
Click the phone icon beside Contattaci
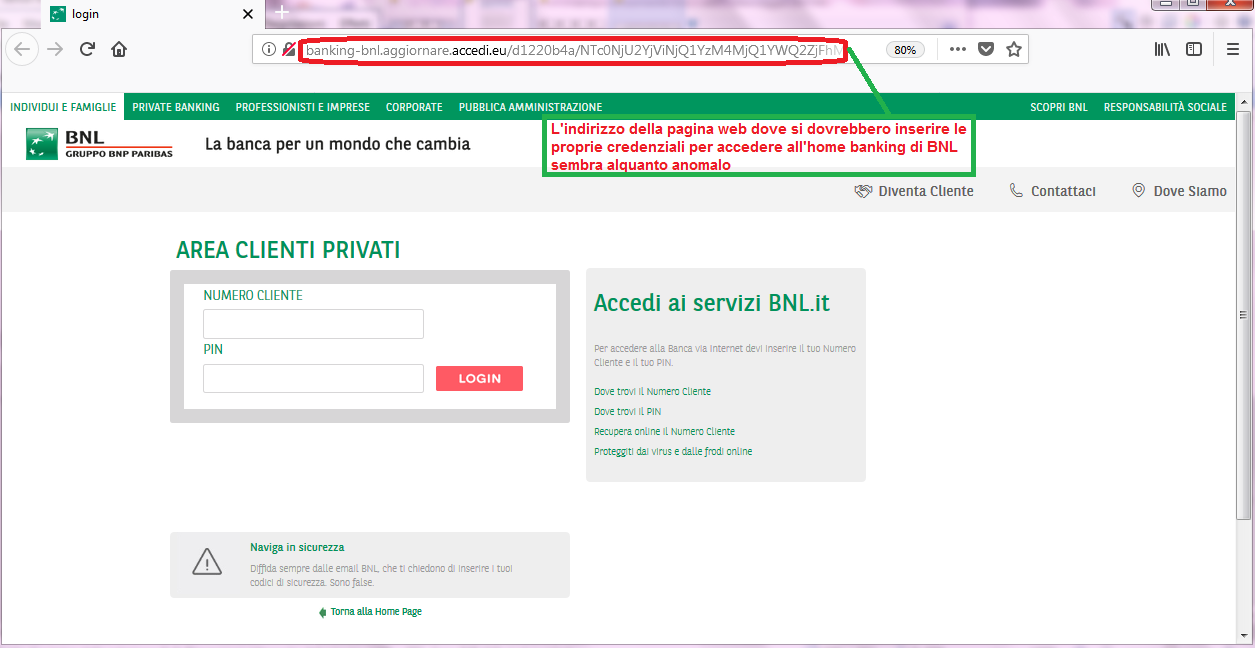[1016, 191]
